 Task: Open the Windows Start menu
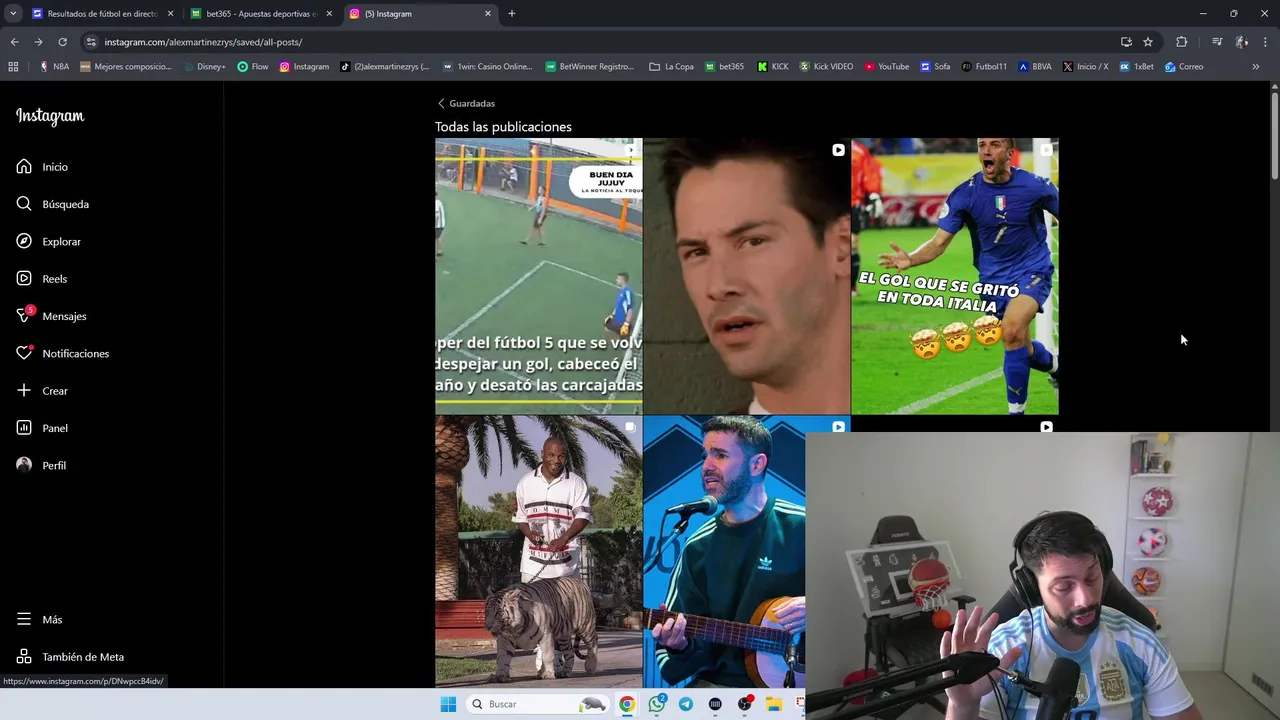(x=448, y=704)
